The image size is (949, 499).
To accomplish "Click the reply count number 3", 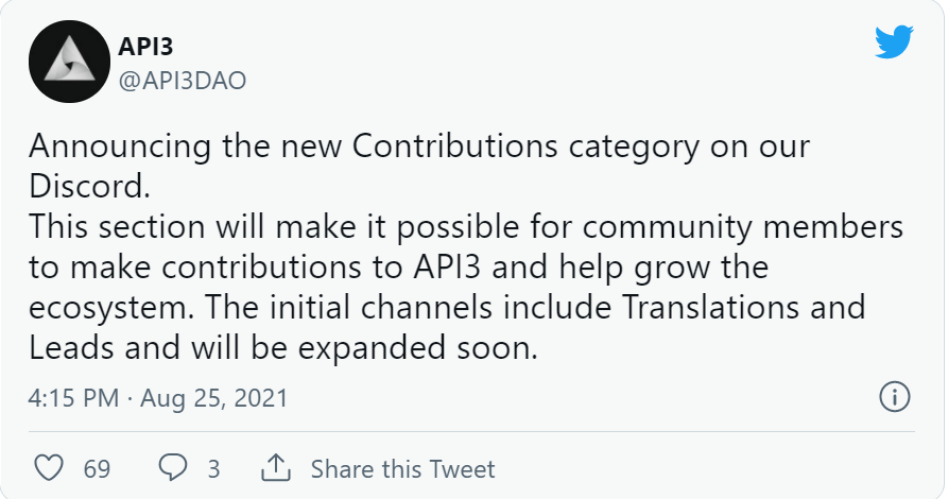I will (214, 469).
